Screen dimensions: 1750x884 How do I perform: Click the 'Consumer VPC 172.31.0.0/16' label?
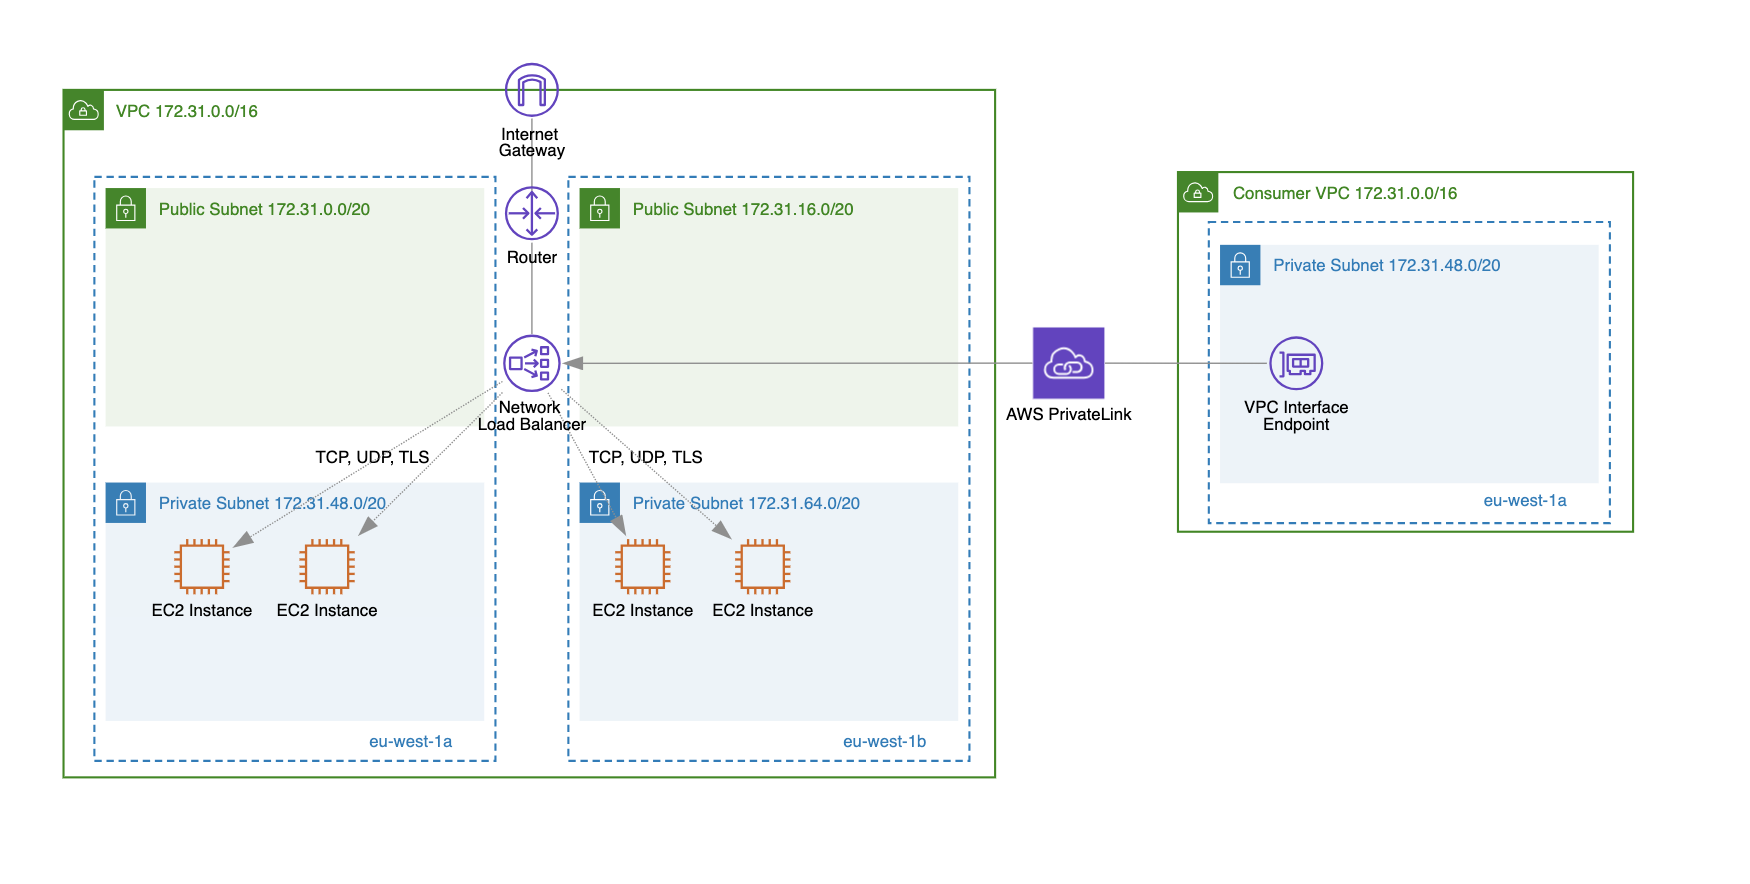(1345, 193)
